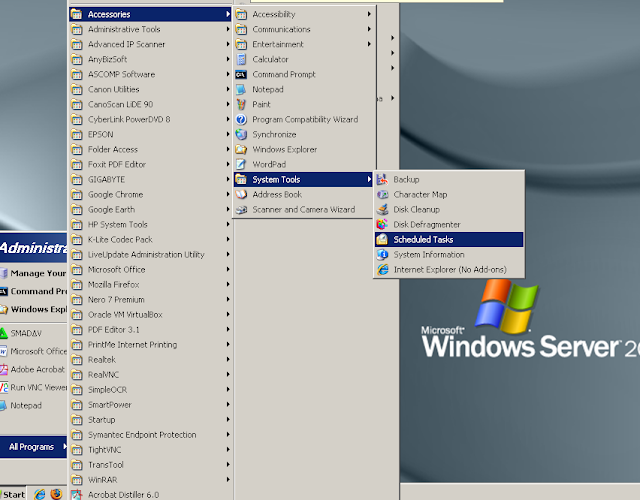Screen dimensions: 640x500
Task: Click the Disk Defragmenter icon
Action: click(x=382, y=224)
